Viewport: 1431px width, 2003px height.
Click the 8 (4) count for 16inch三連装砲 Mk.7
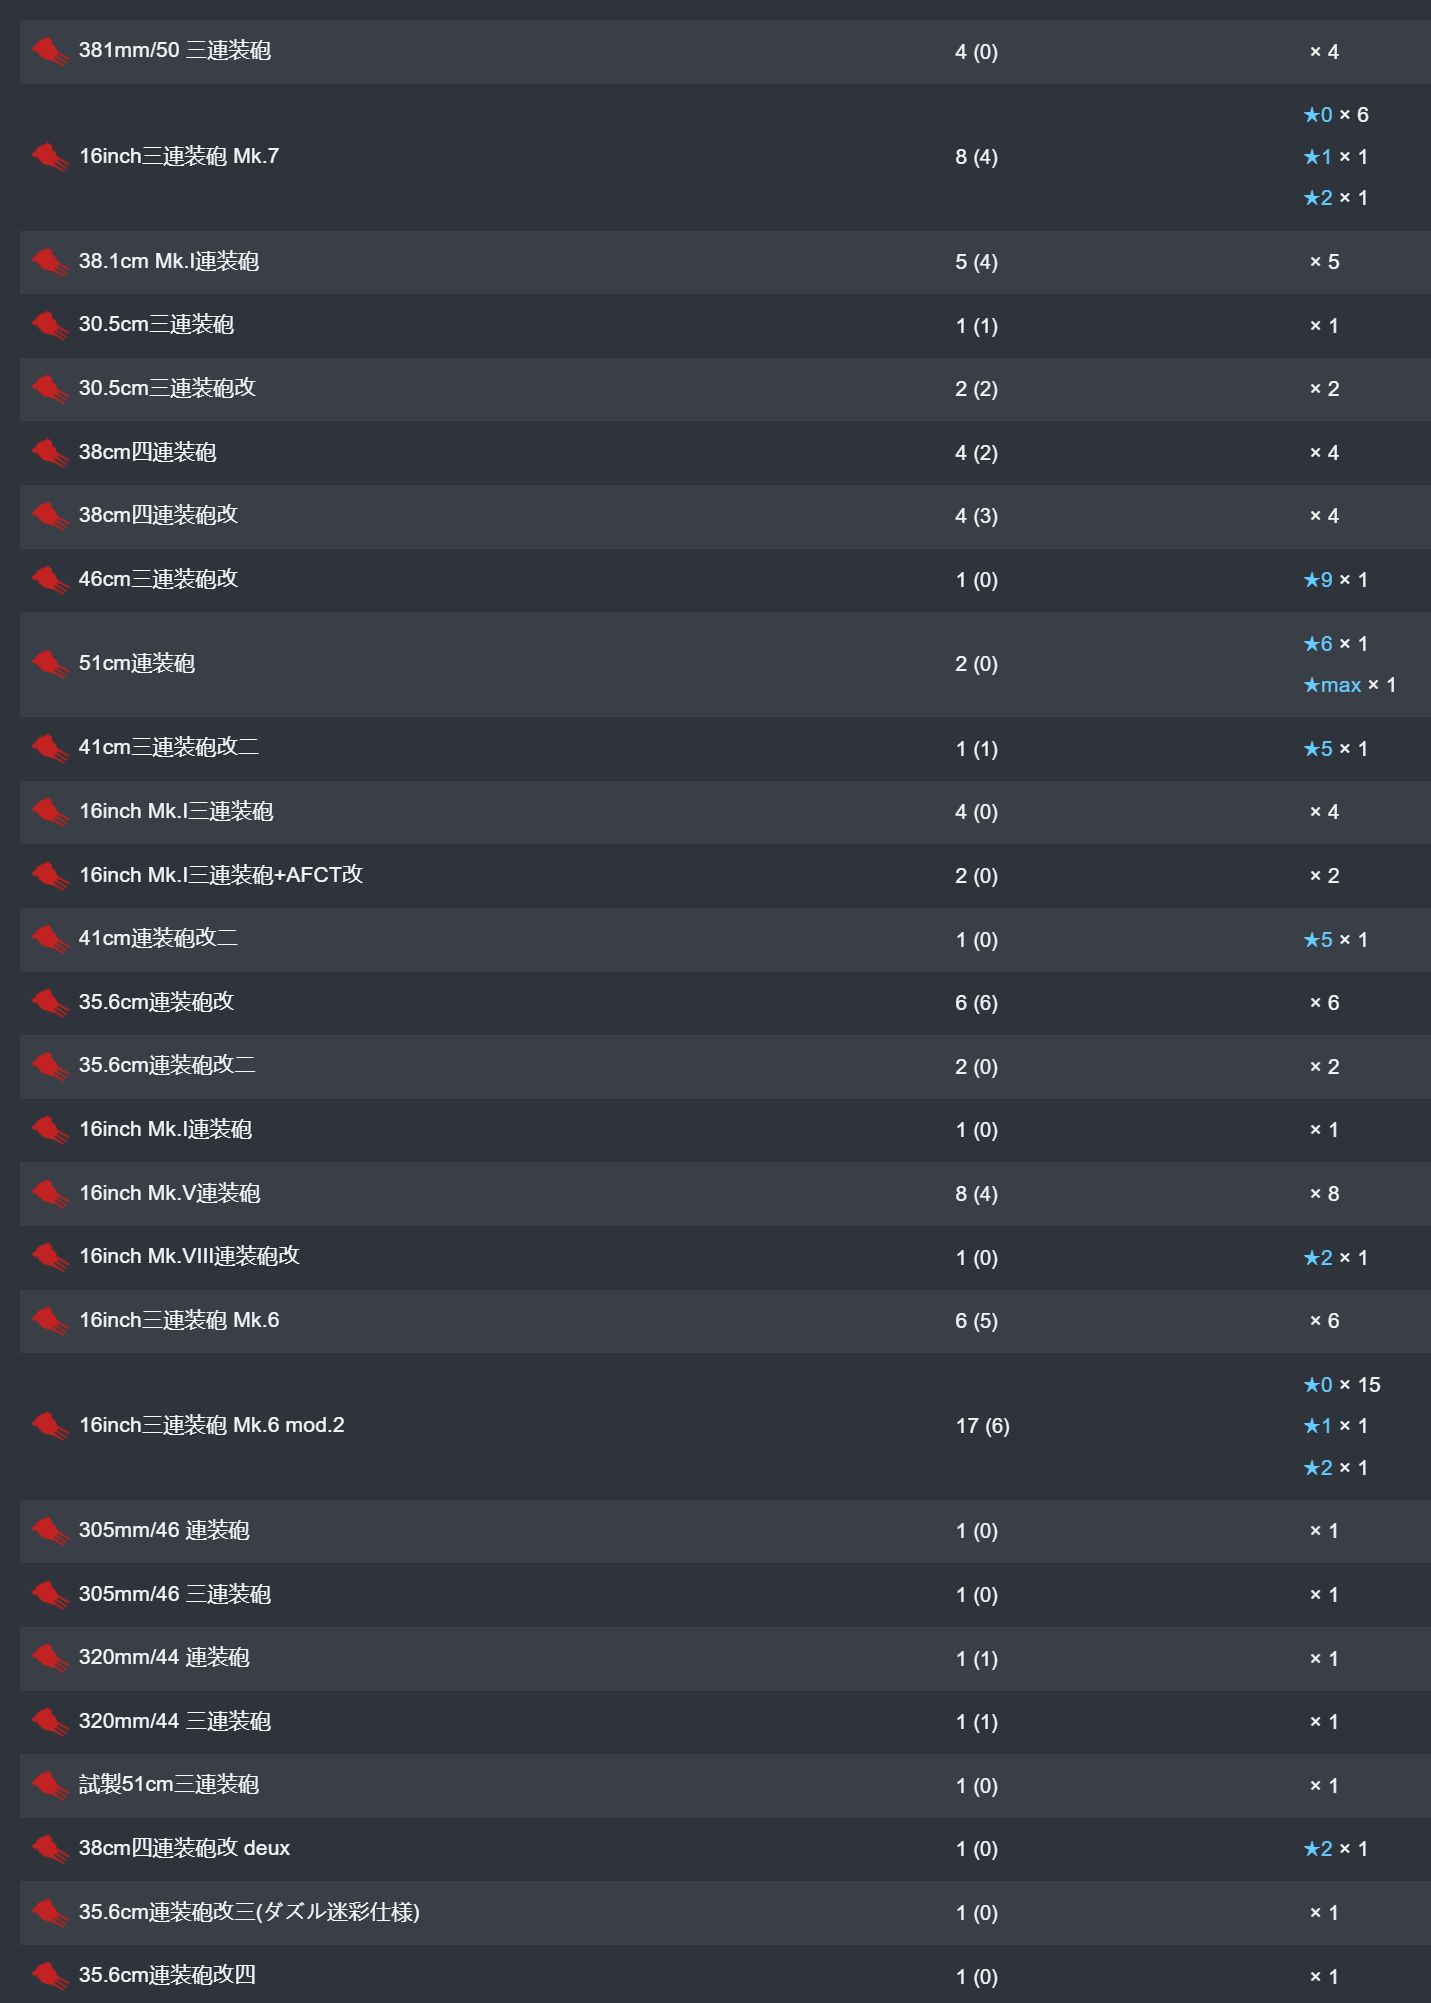point(976,157)
